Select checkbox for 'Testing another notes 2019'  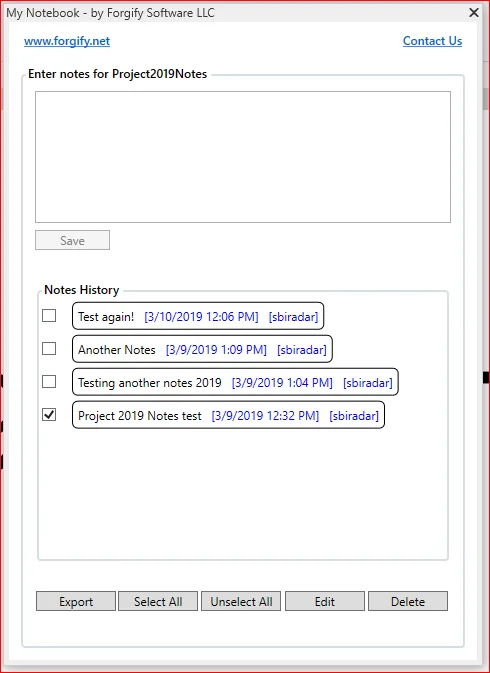49,381
